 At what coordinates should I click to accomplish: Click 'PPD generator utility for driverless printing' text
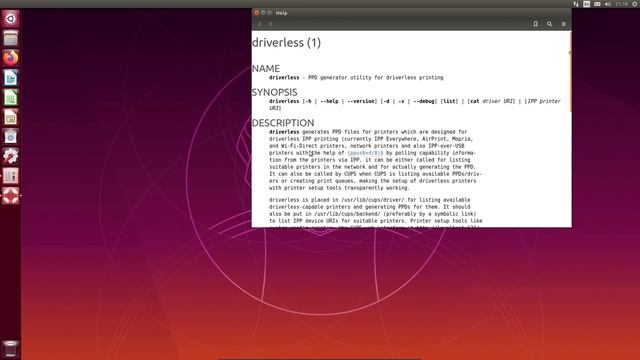pos(376,78)
